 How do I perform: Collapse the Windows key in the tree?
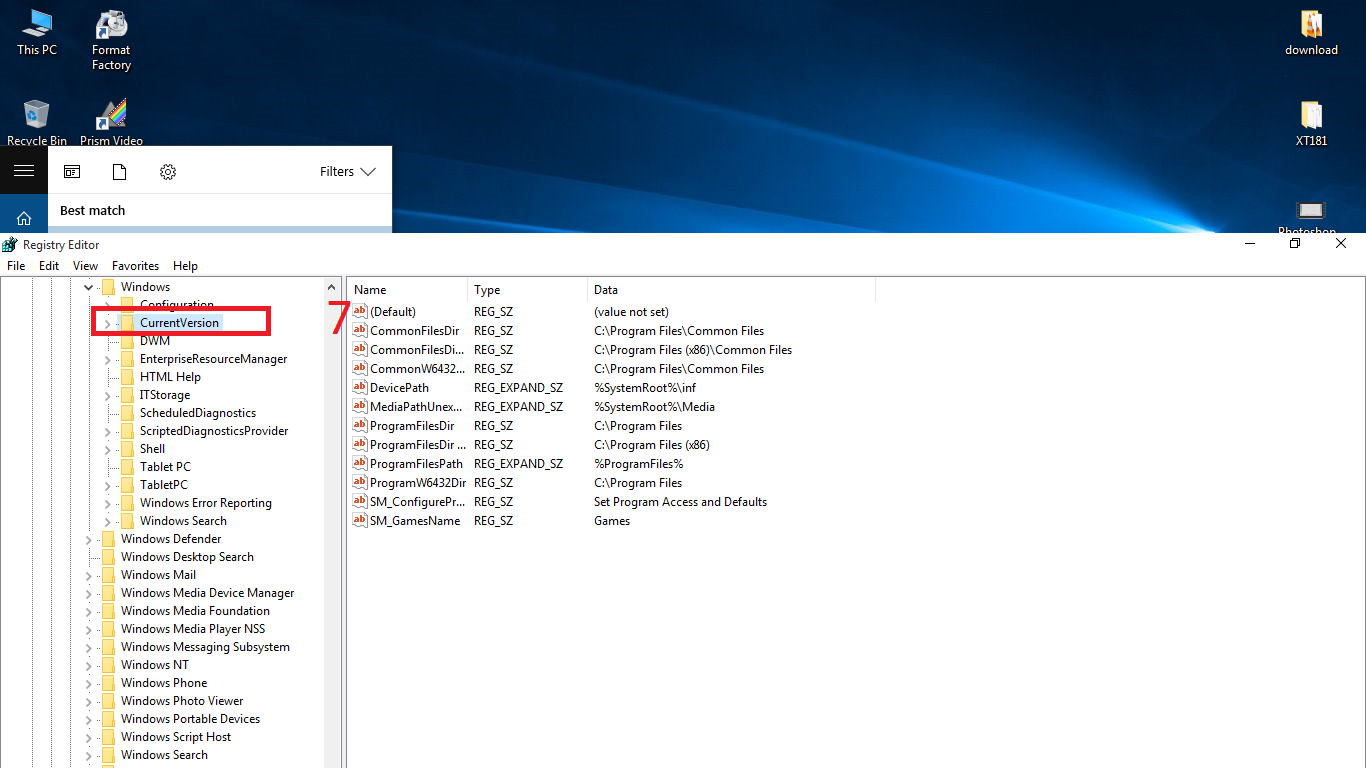tap(89, 288)
